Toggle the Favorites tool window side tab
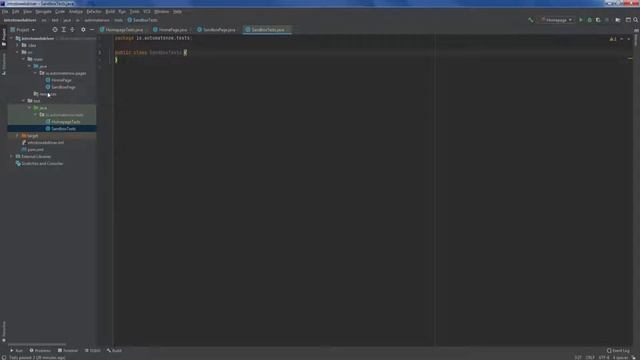 click(4, 331)
